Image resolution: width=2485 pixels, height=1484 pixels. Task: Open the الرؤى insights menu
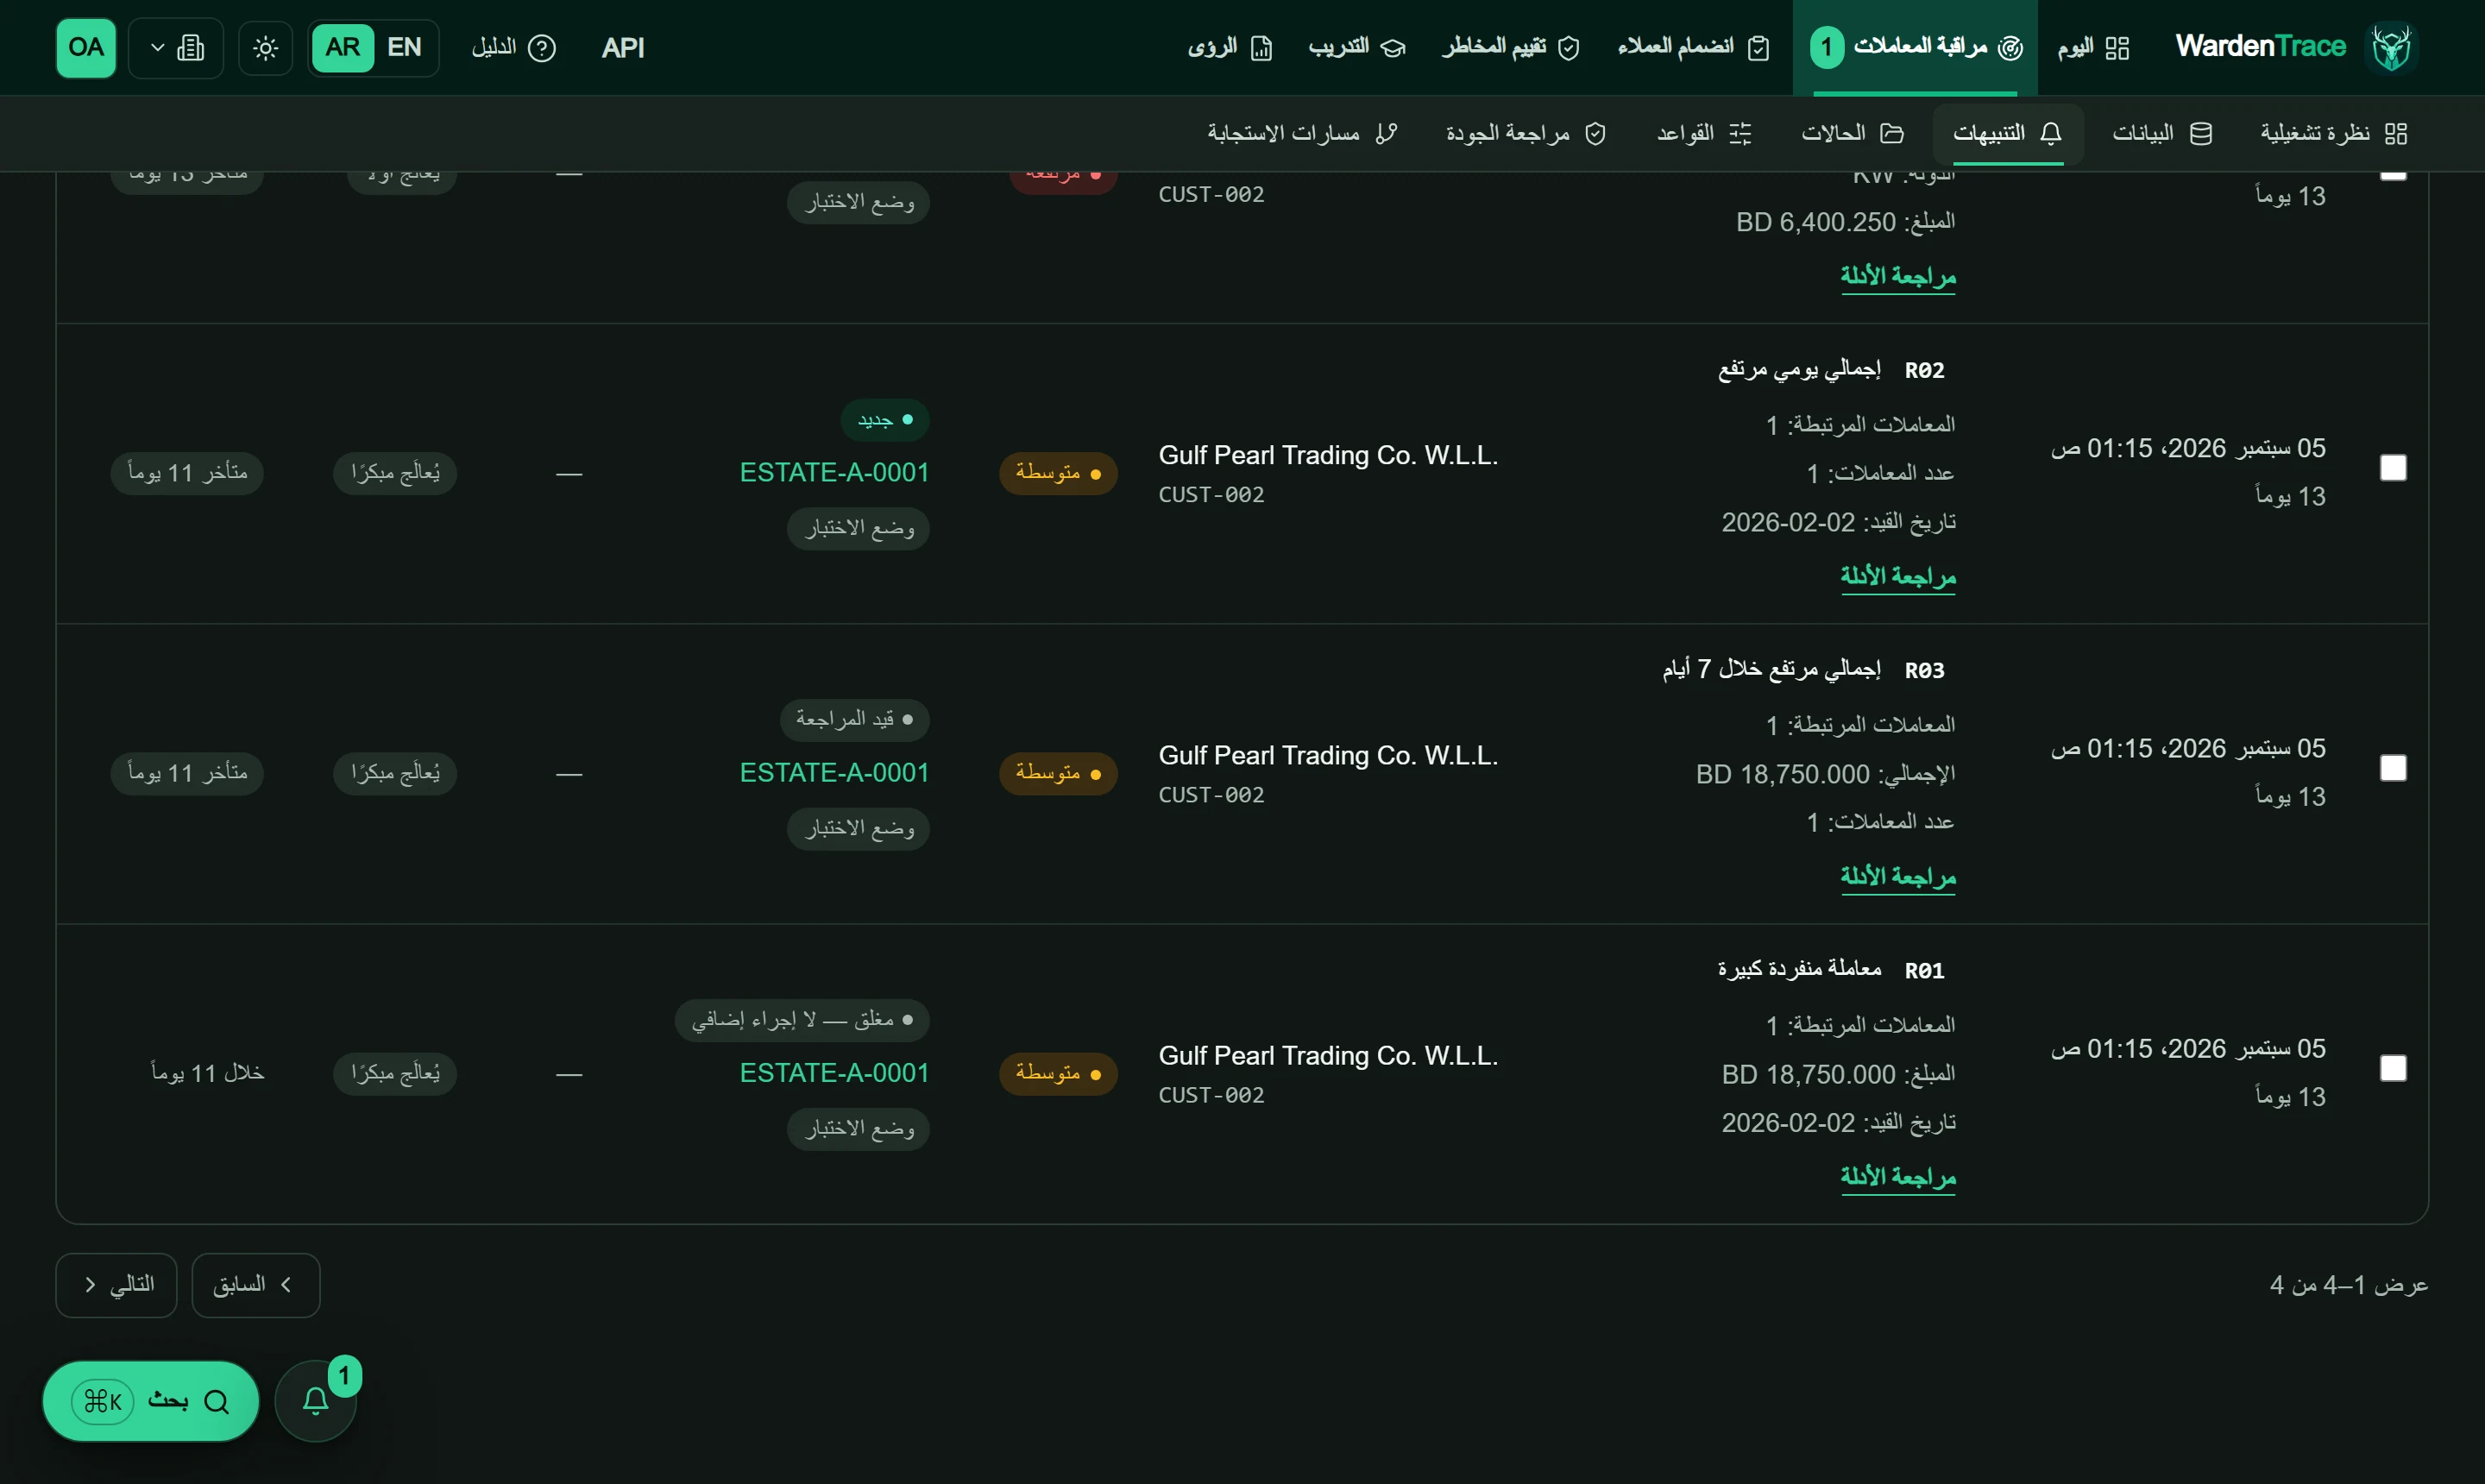pos(1230,48)
